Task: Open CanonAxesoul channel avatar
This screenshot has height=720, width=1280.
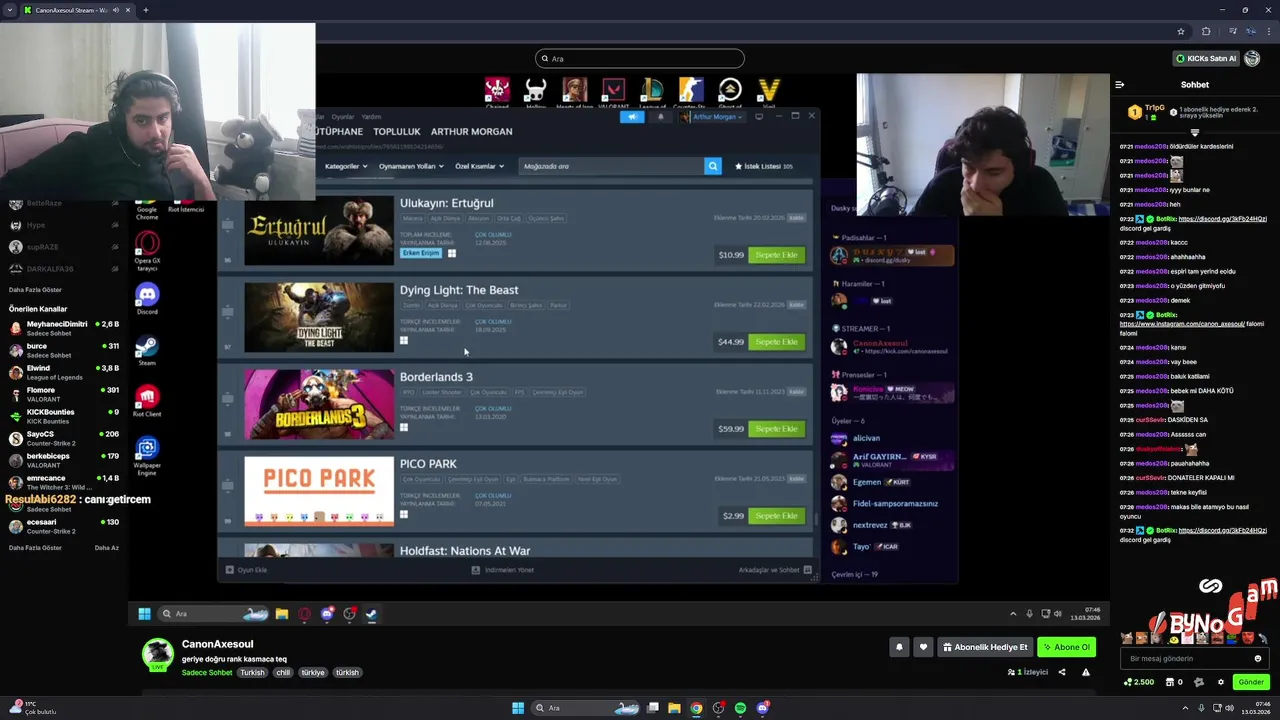Action: 157,655
